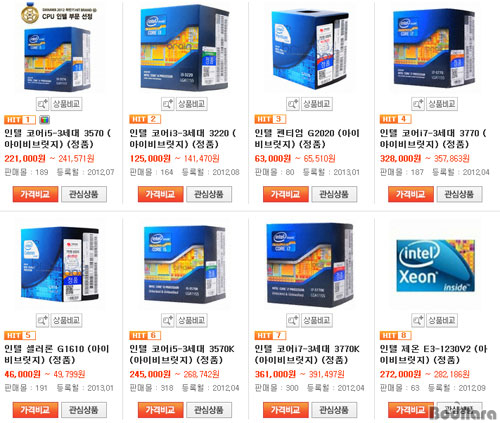This screenshot has height=423, width=500.
Task: Click 가격비교 for Core i5-3570K
Action: [x=160, y=410]
